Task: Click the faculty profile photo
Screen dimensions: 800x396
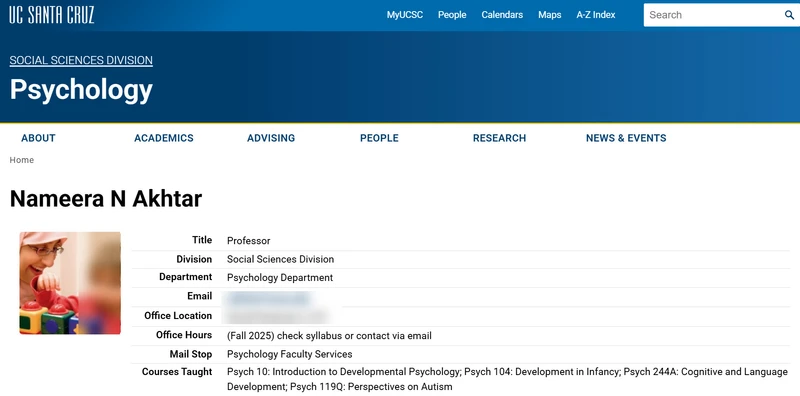Action: (x=70, y=283)
